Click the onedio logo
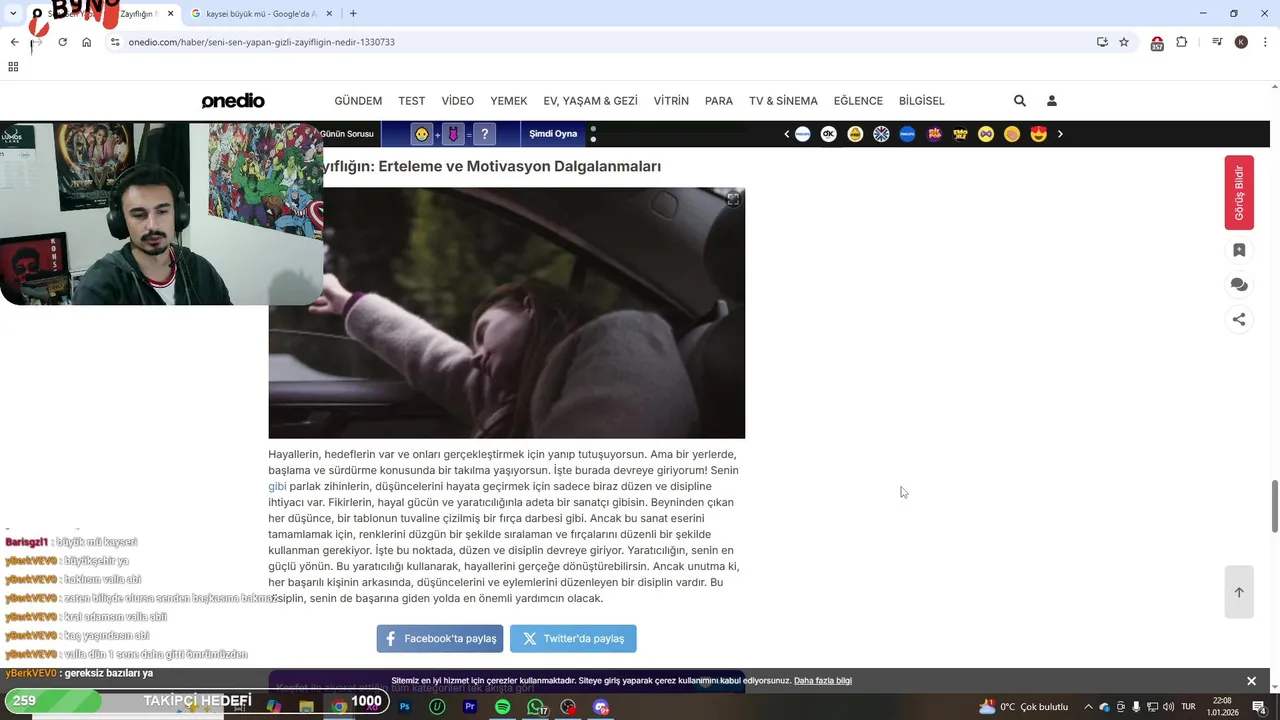Image resolution: width=1280 pixels, height=720 pixels. tap(233, 101)
